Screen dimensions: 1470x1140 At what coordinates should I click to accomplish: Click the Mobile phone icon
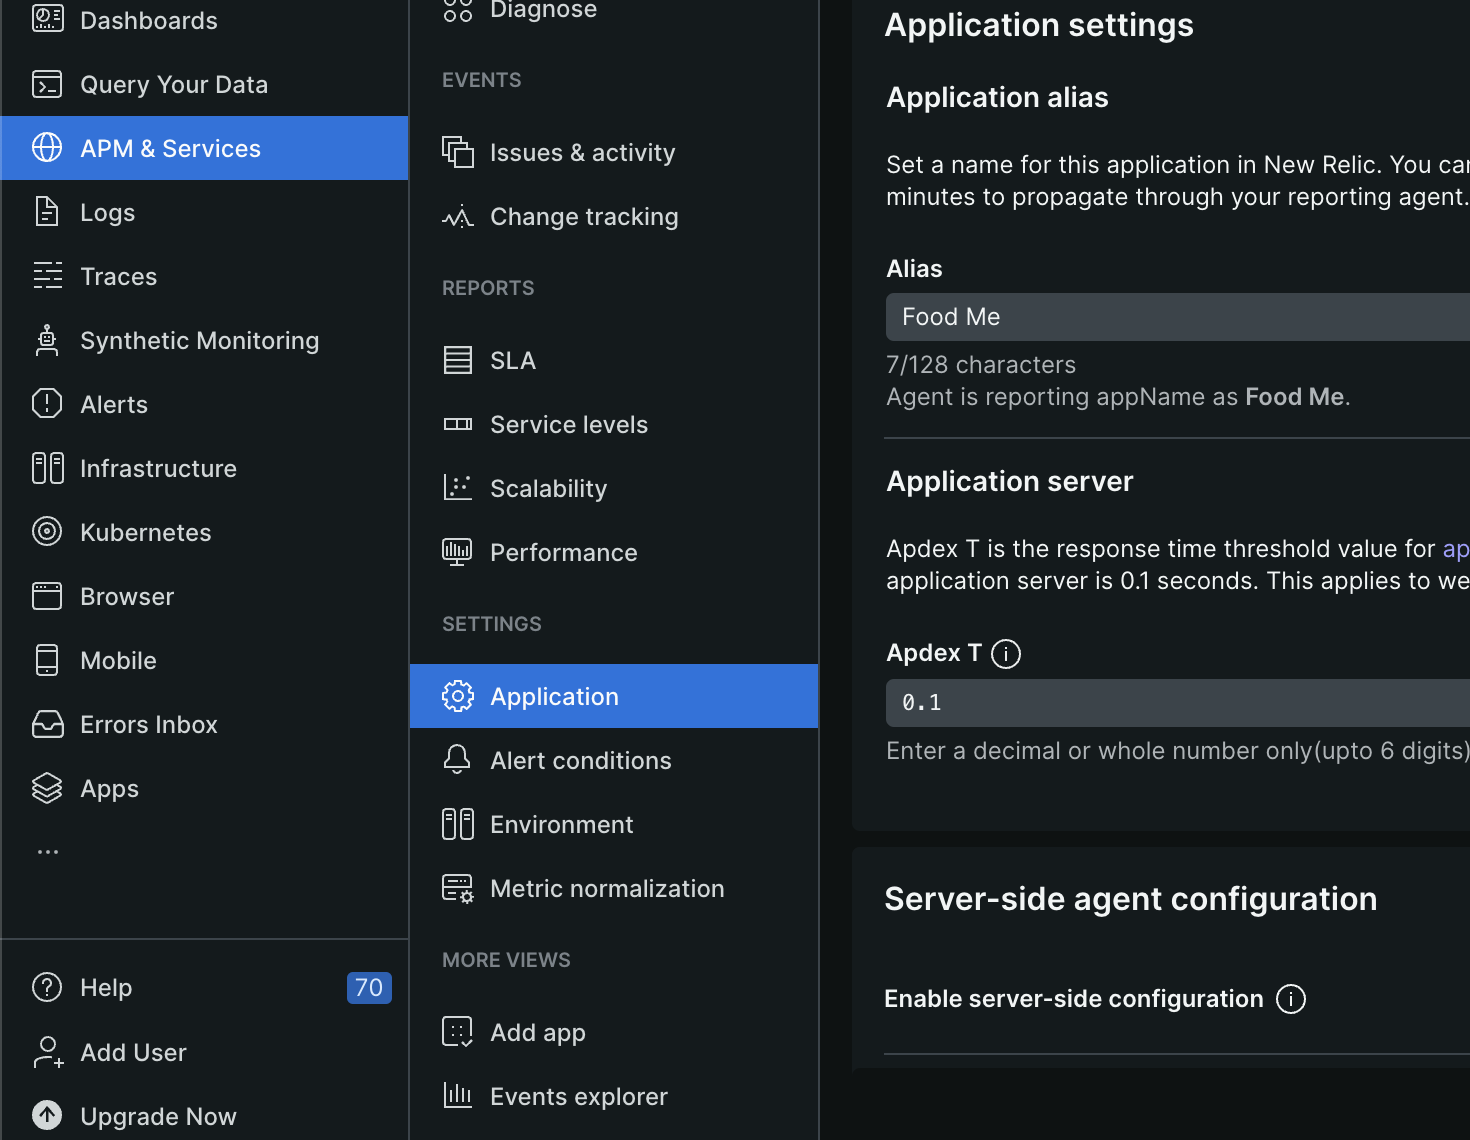pos(47,660)
